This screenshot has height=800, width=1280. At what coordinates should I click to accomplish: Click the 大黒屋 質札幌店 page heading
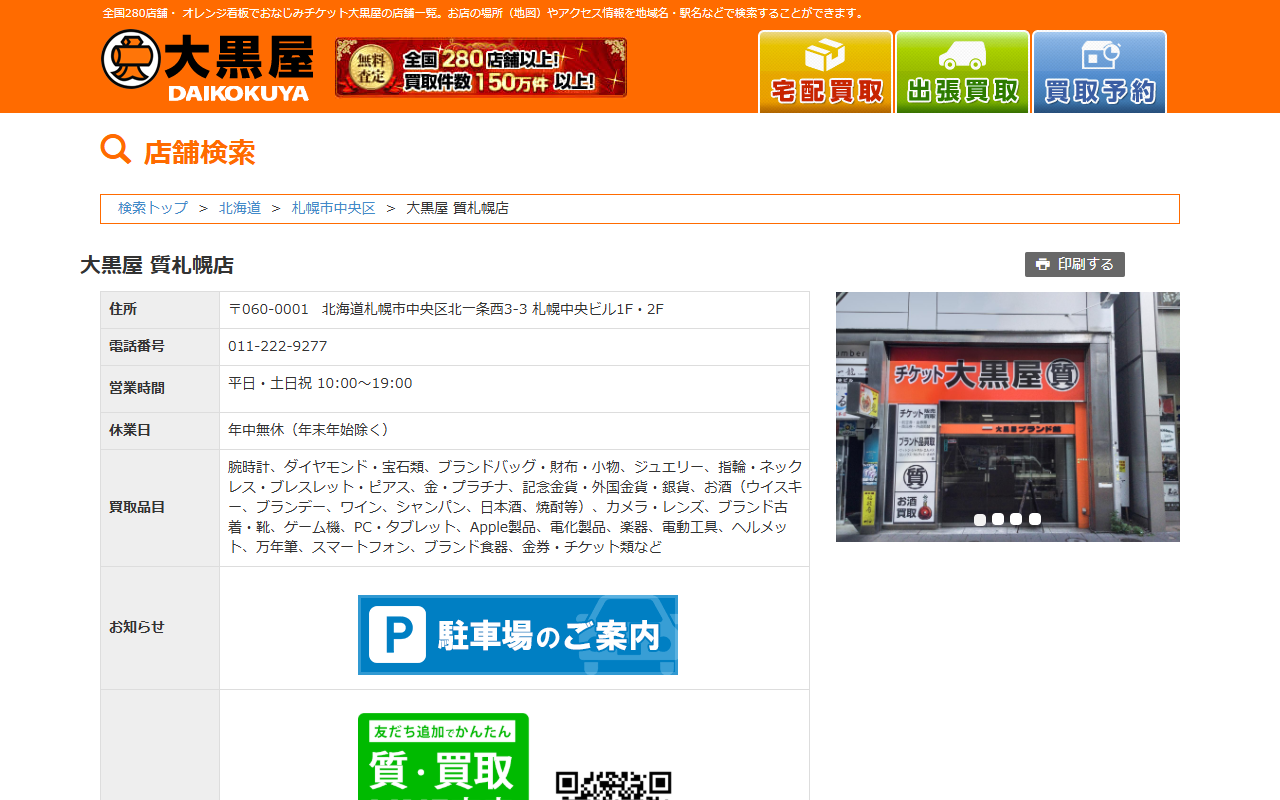[x=157, y=265]
